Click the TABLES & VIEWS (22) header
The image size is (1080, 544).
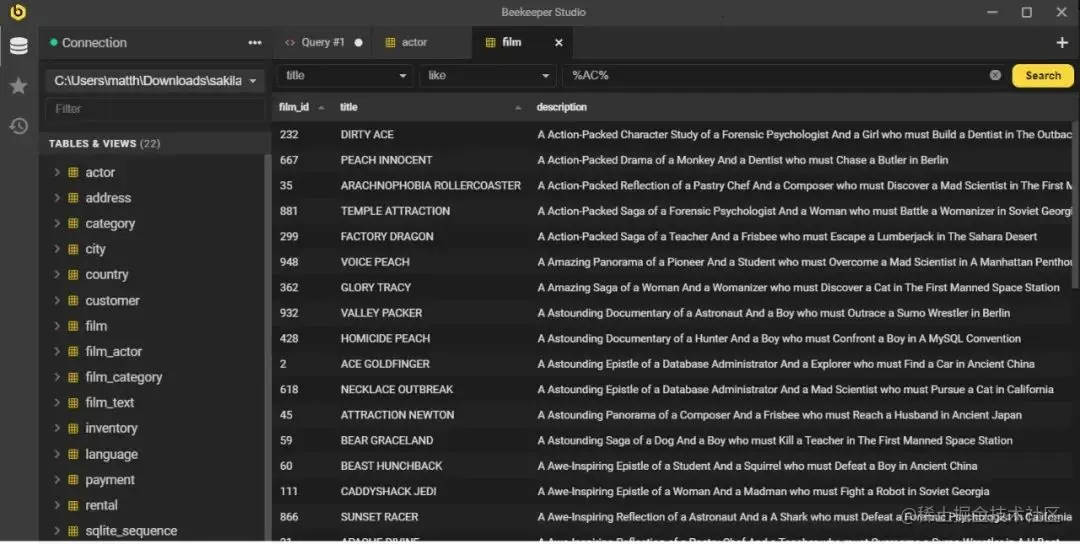104,144
